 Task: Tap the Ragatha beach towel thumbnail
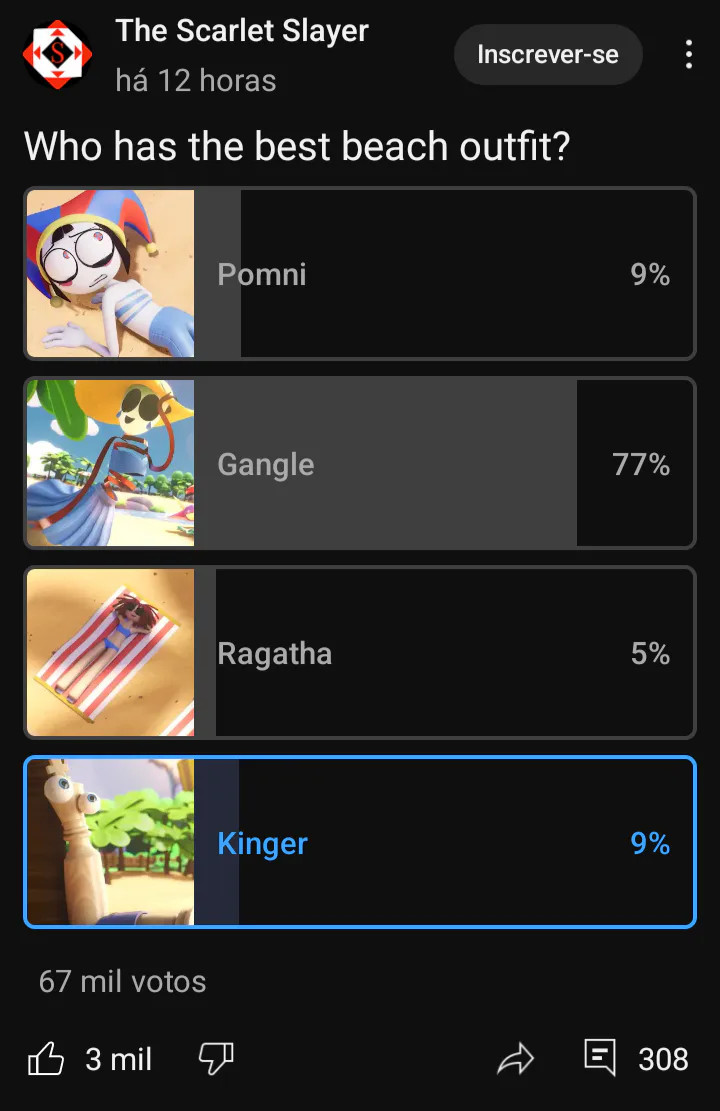[x=111, y=653]
